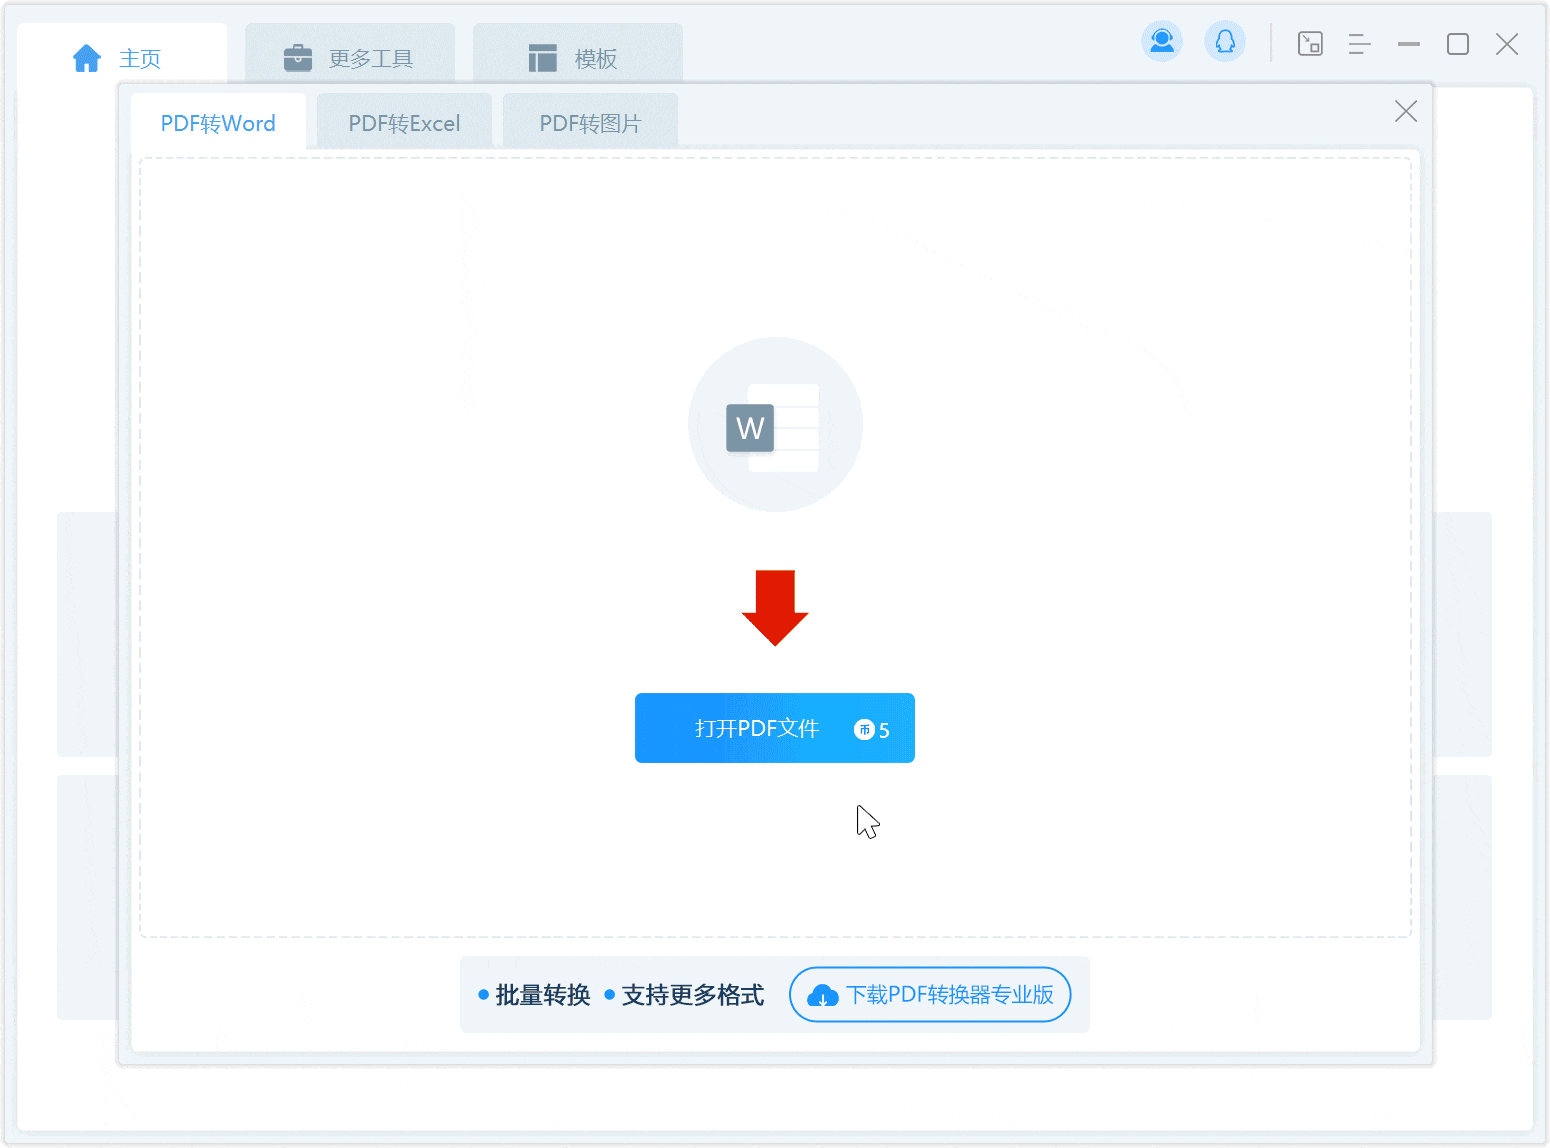Open QQ customer service icon
Image resolution: width=1550 pixels, height=1148 pixels.
(1224, 40)
